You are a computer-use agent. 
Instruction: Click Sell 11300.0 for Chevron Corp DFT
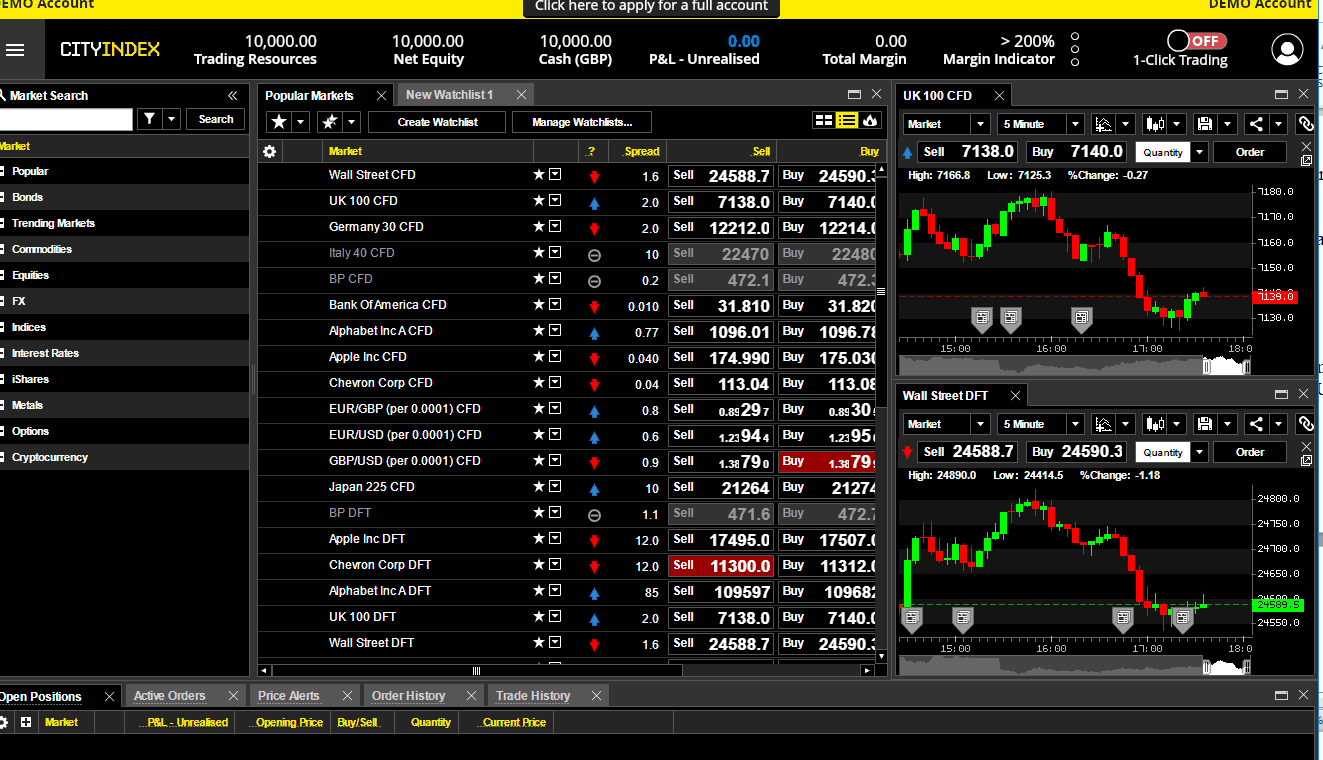tap(721, 565)
